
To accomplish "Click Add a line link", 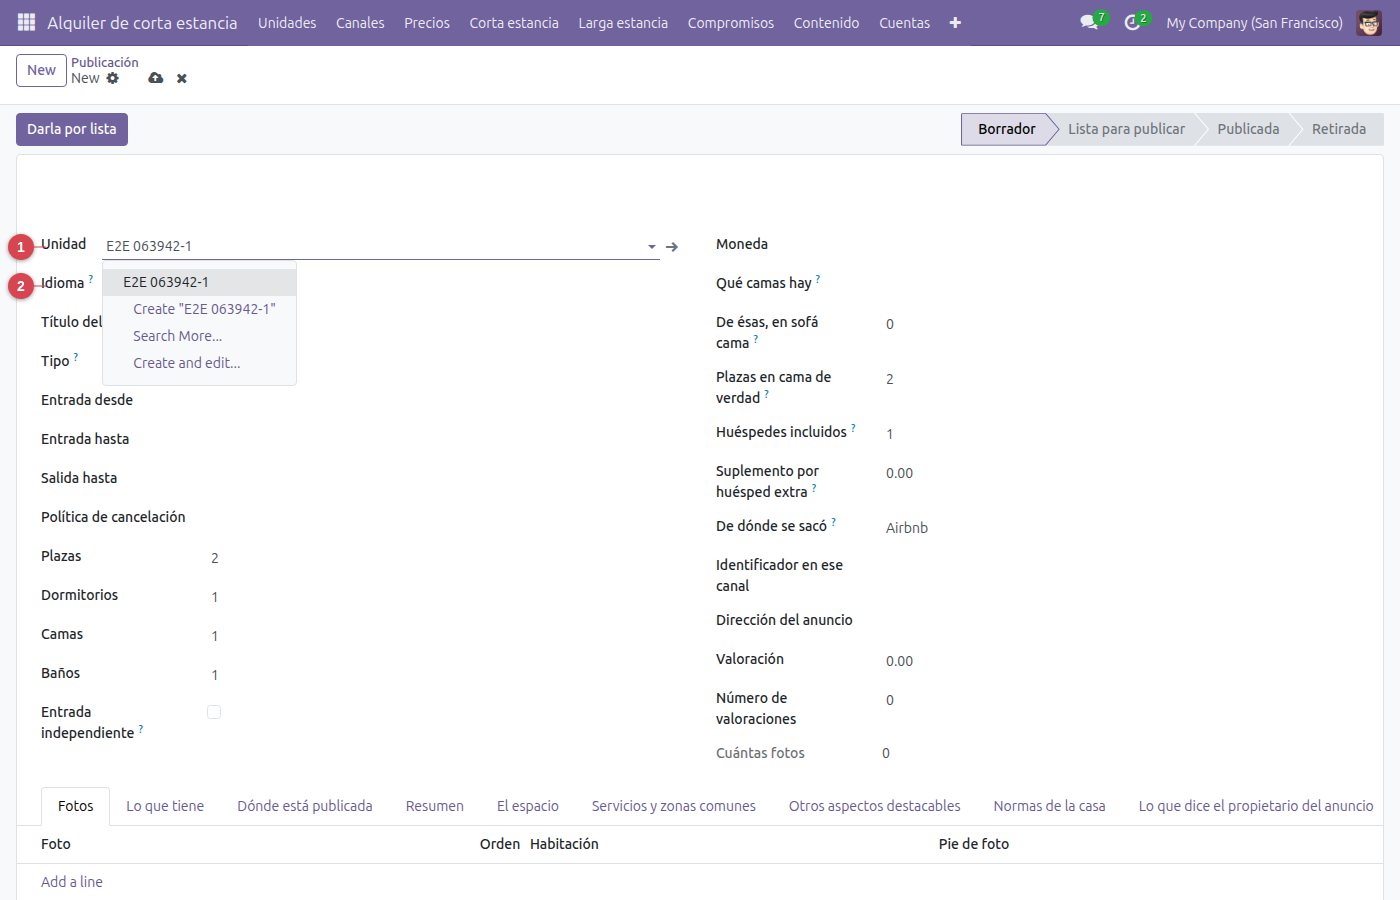I will 72,882.
